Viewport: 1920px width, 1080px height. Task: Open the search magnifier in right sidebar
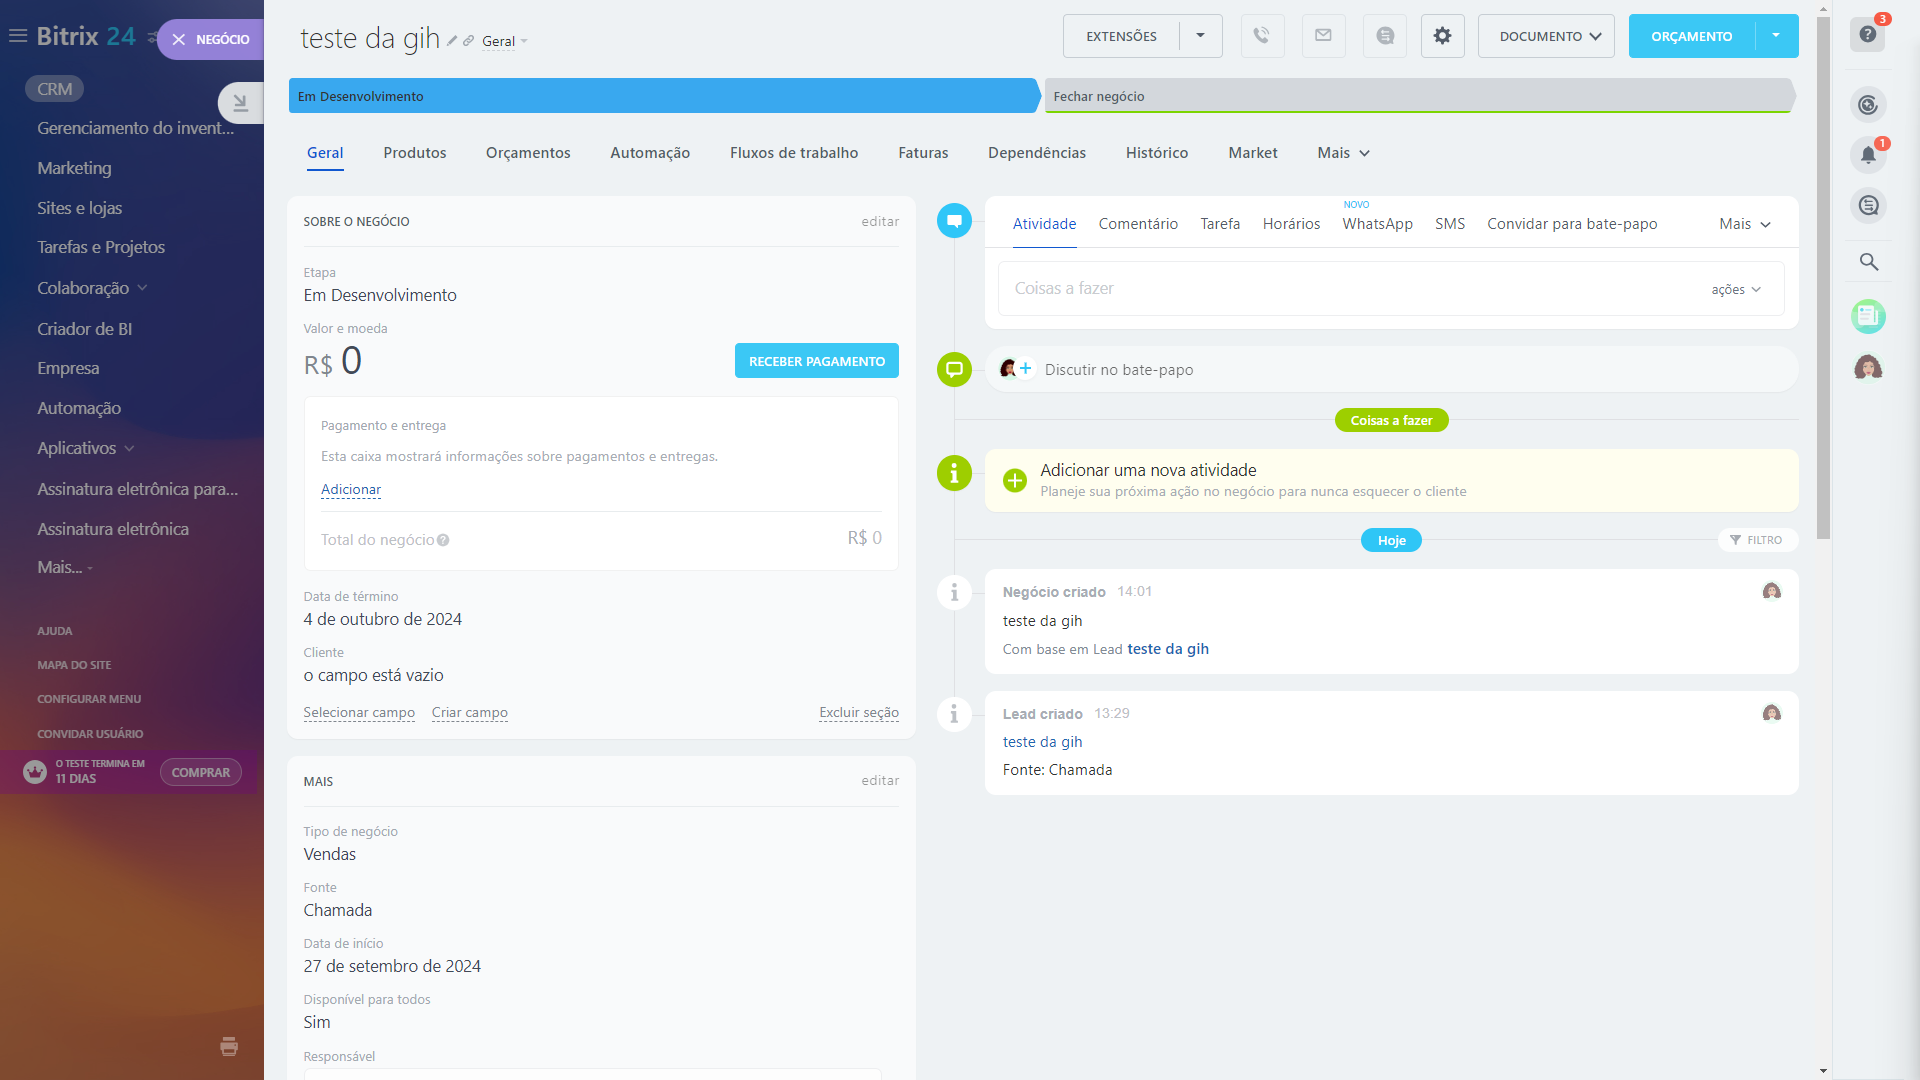[x=1868, y=262]
